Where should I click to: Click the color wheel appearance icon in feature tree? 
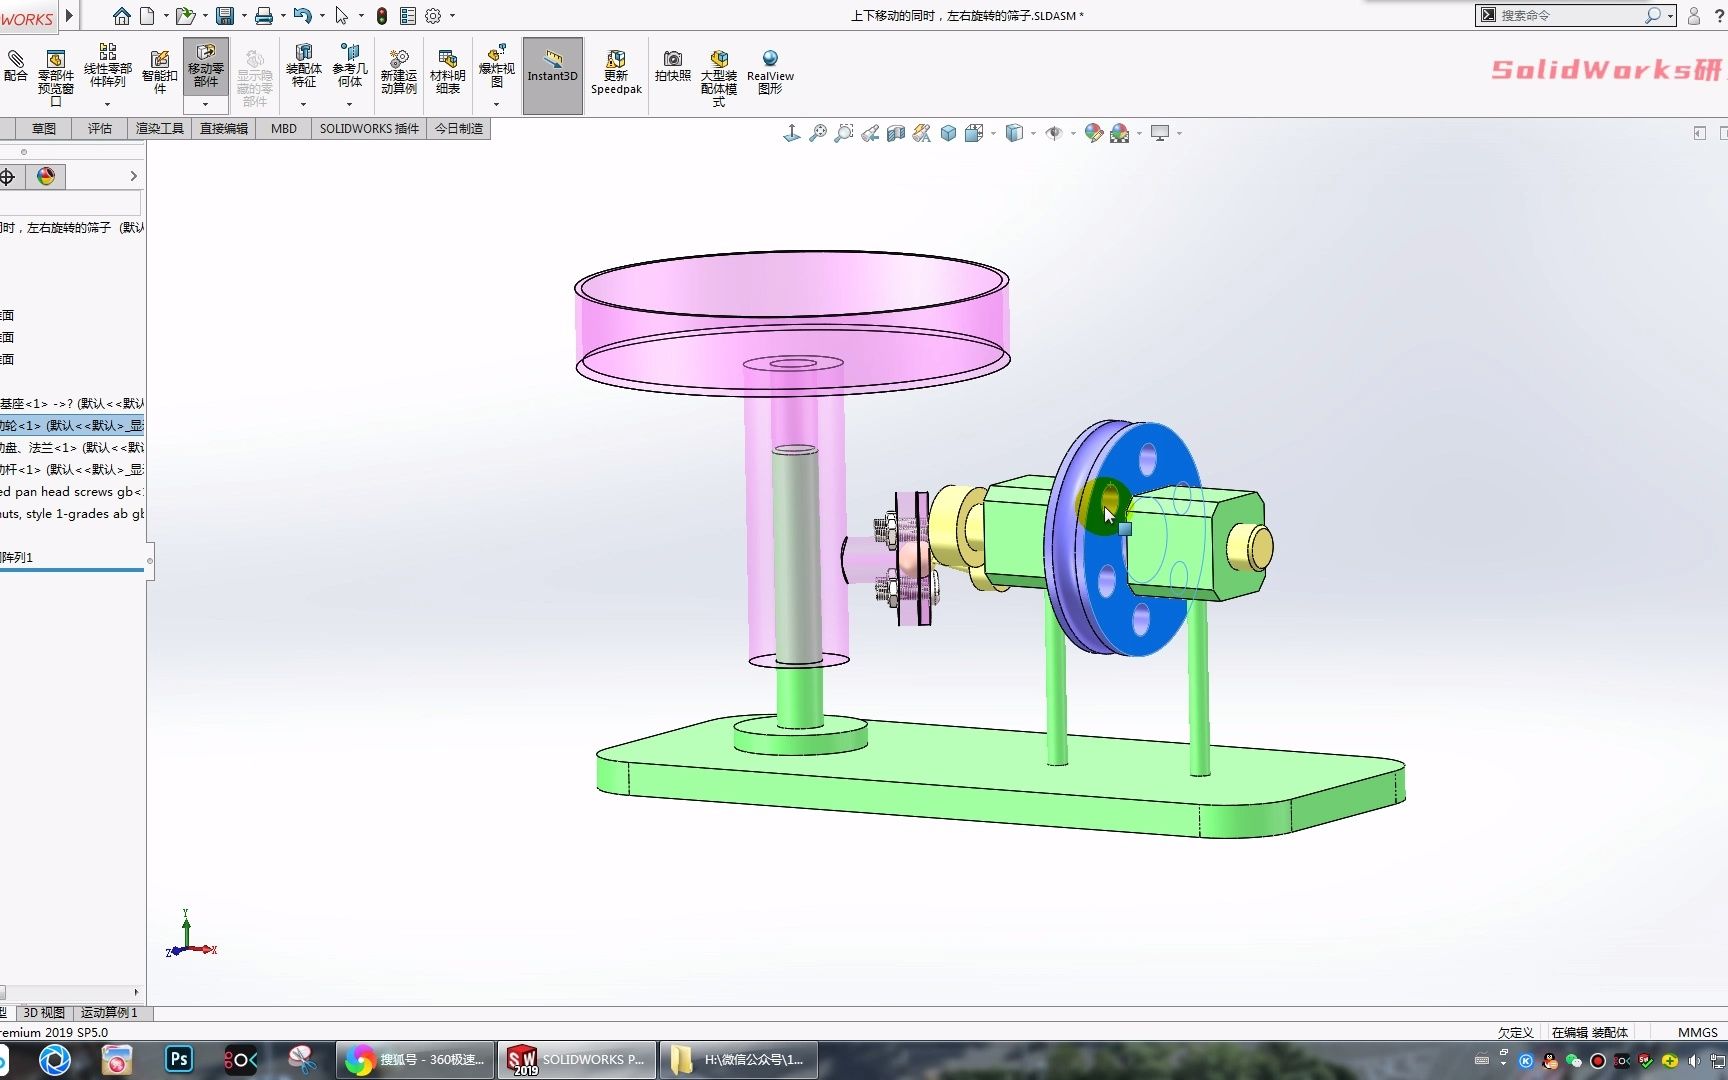tap(44, 176)
